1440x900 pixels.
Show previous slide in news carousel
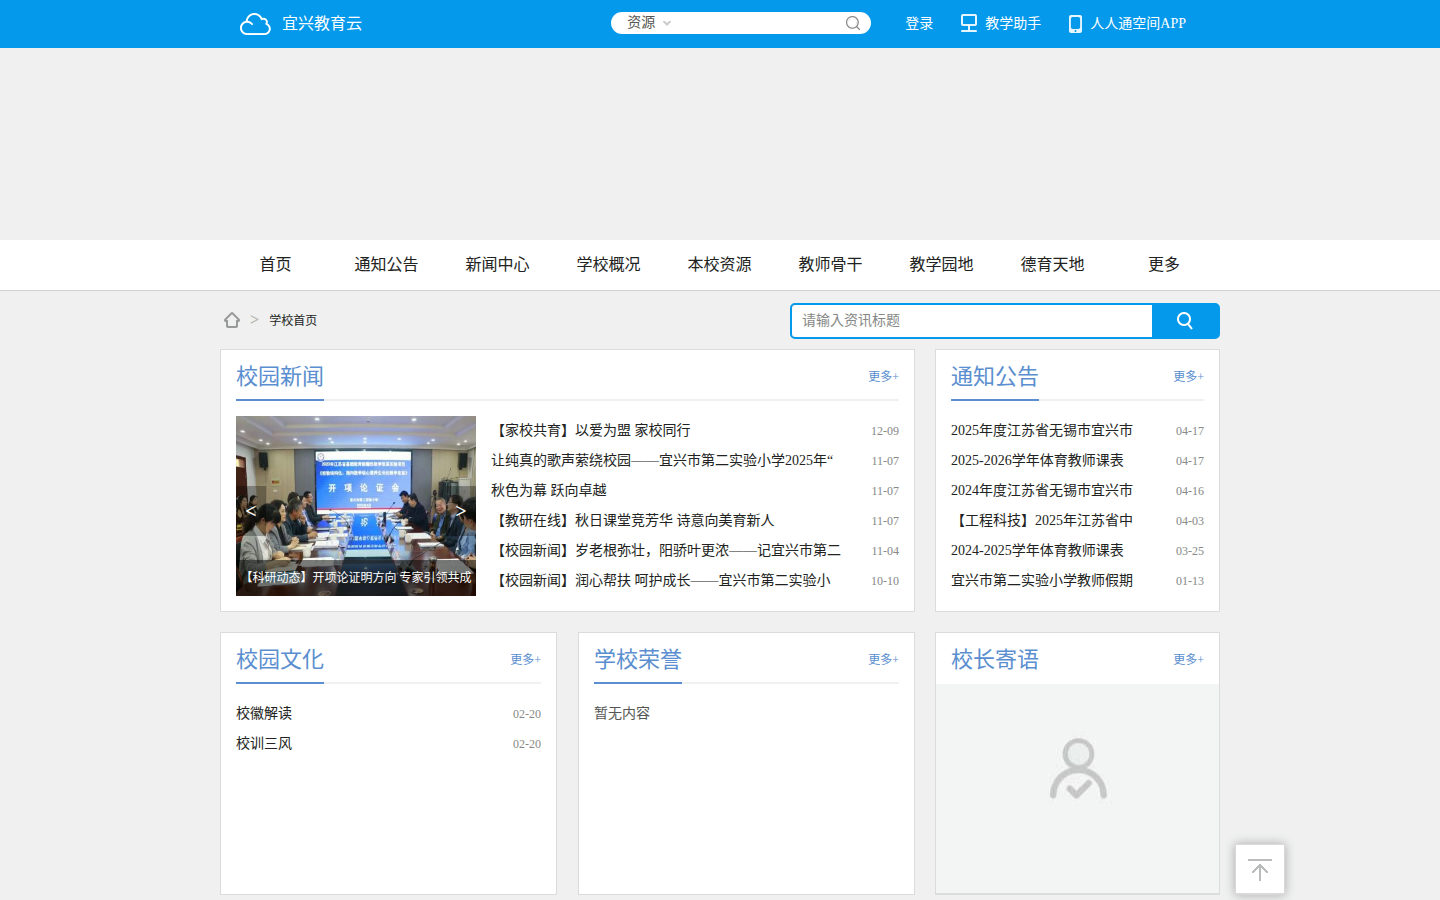click(251, 511)
